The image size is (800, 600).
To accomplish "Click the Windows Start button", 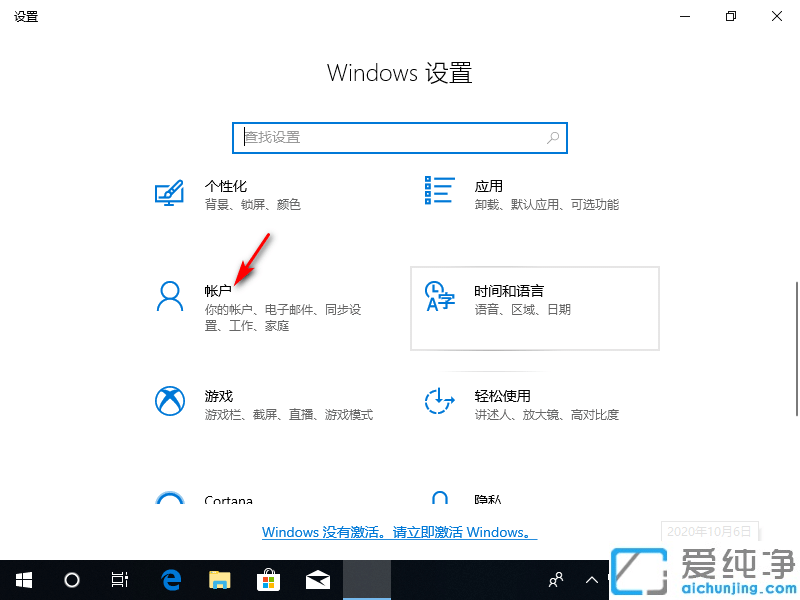I will pyautogui.click(x=24, y=580).
